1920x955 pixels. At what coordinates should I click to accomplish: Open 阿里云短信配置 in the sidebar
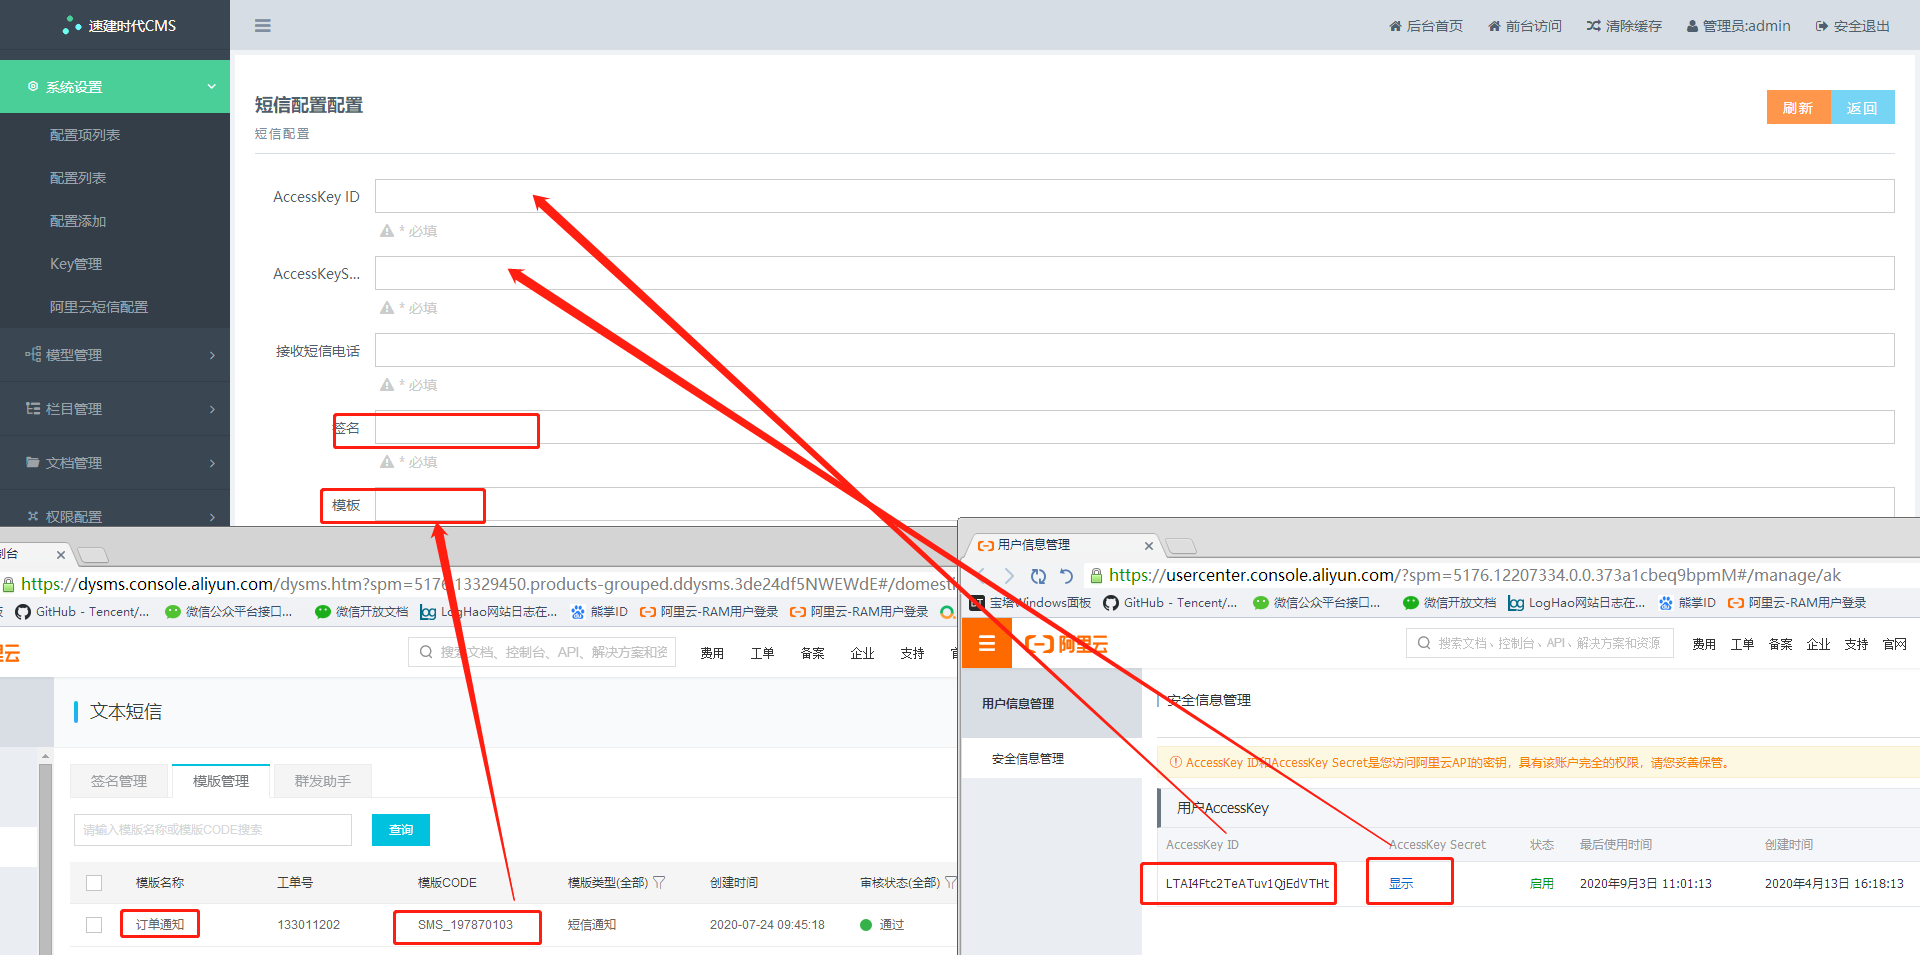coord(99,307)
